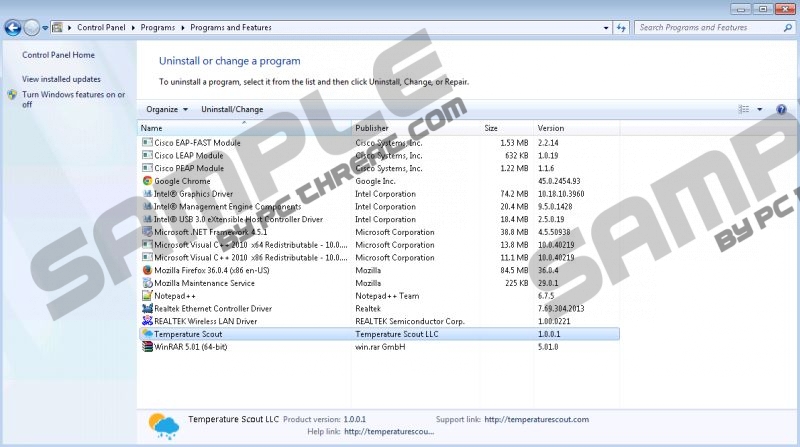Click the Notepad++ program icon
800x447 pixels.
[147, 296]
